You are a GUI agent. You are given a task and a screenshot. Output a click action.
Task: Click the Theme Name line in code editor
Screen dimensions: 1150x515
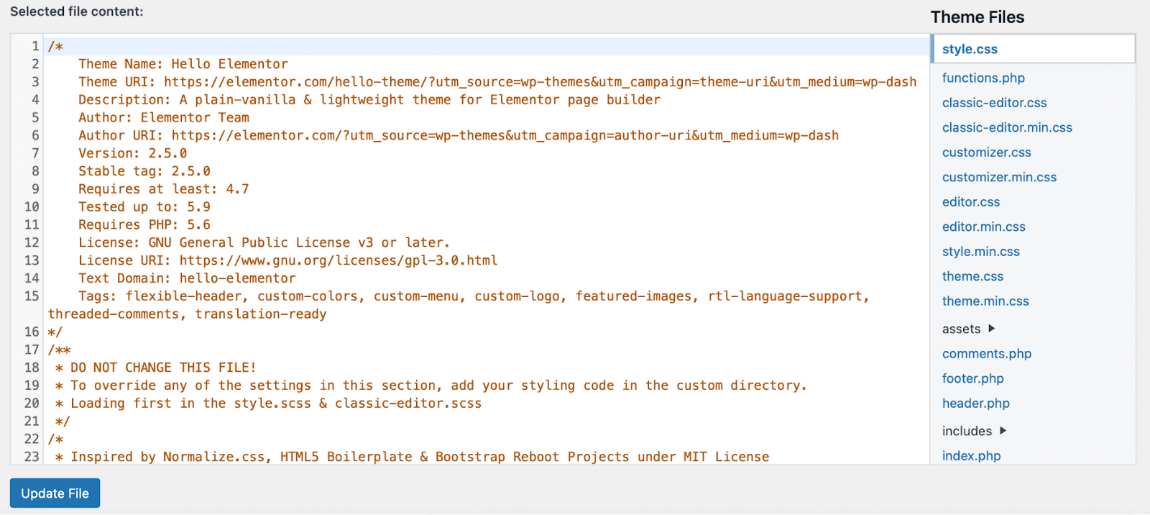(183, 64)
